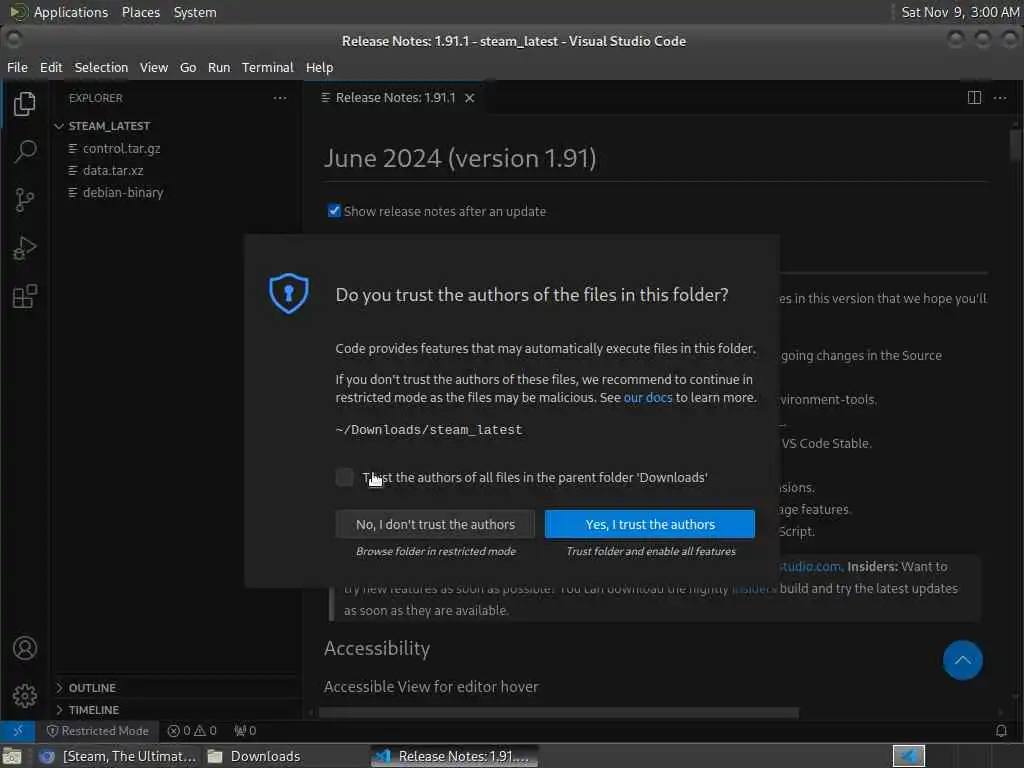
Task: Open errors and warnings count in status bar
Action: (x=192, y=731)
